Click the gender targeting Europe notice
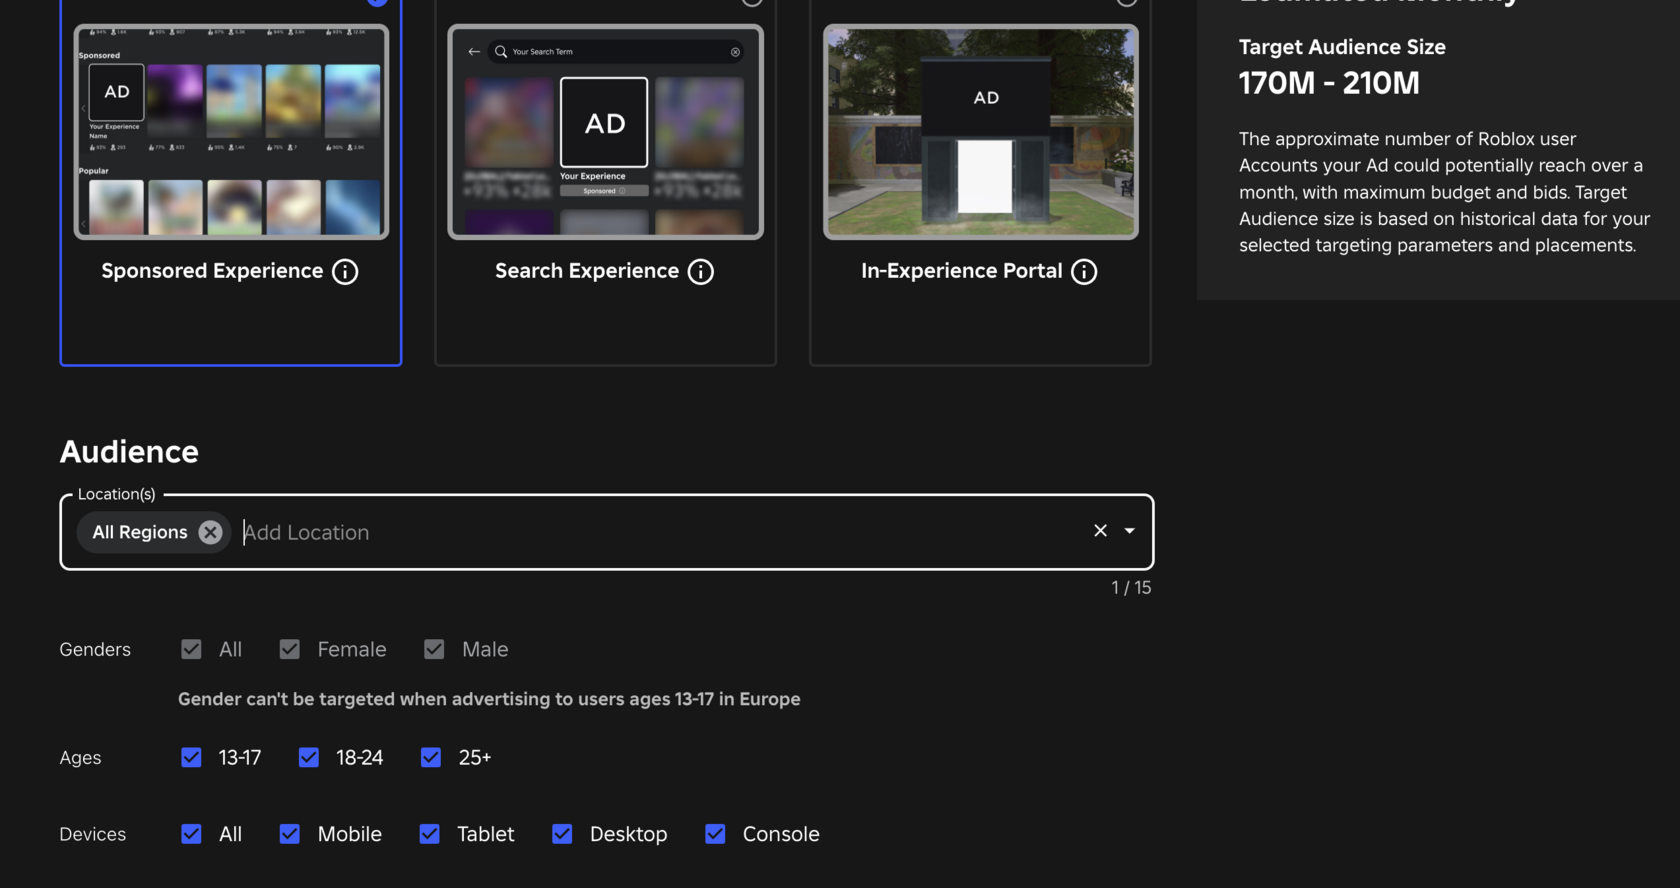Screen dimensions: 1680x888 [489, 699]
